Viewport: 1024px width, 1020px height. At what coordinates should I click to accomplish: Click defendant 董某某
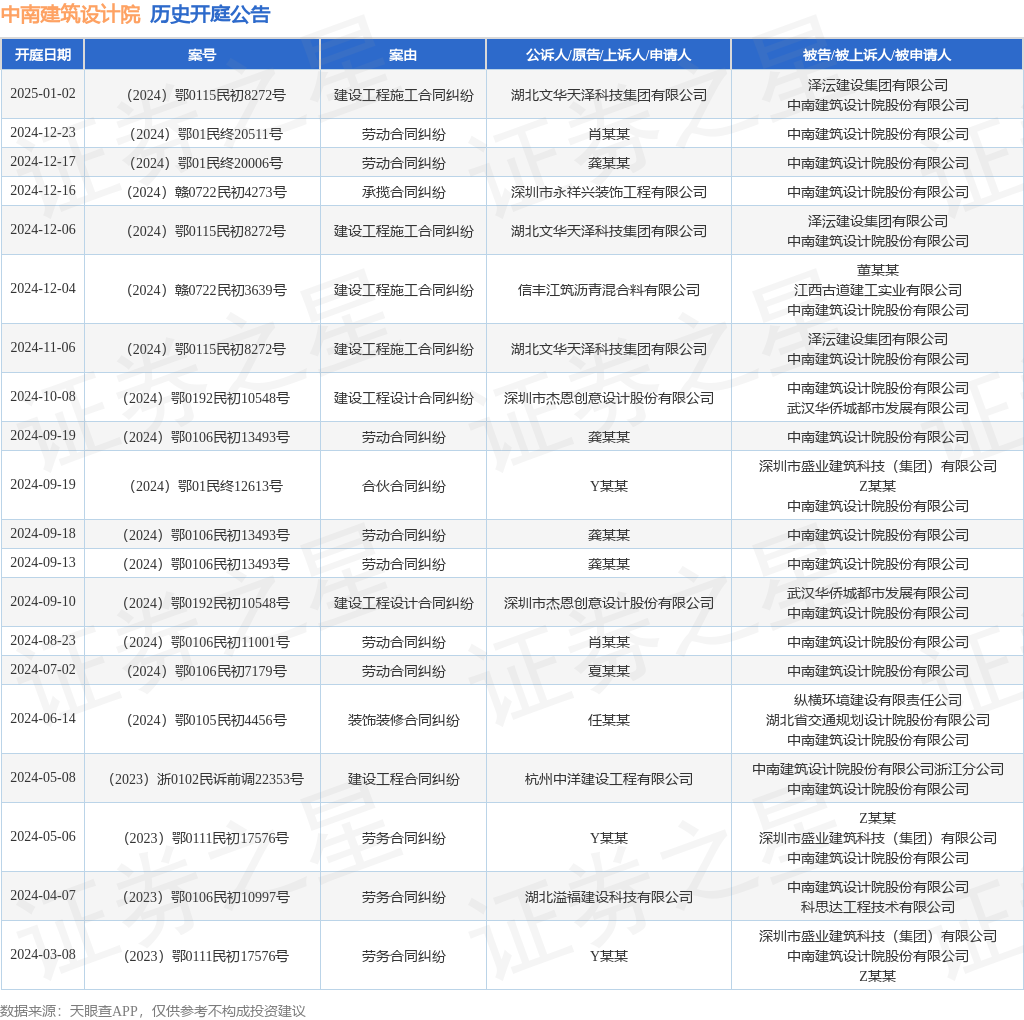(878, 270)
